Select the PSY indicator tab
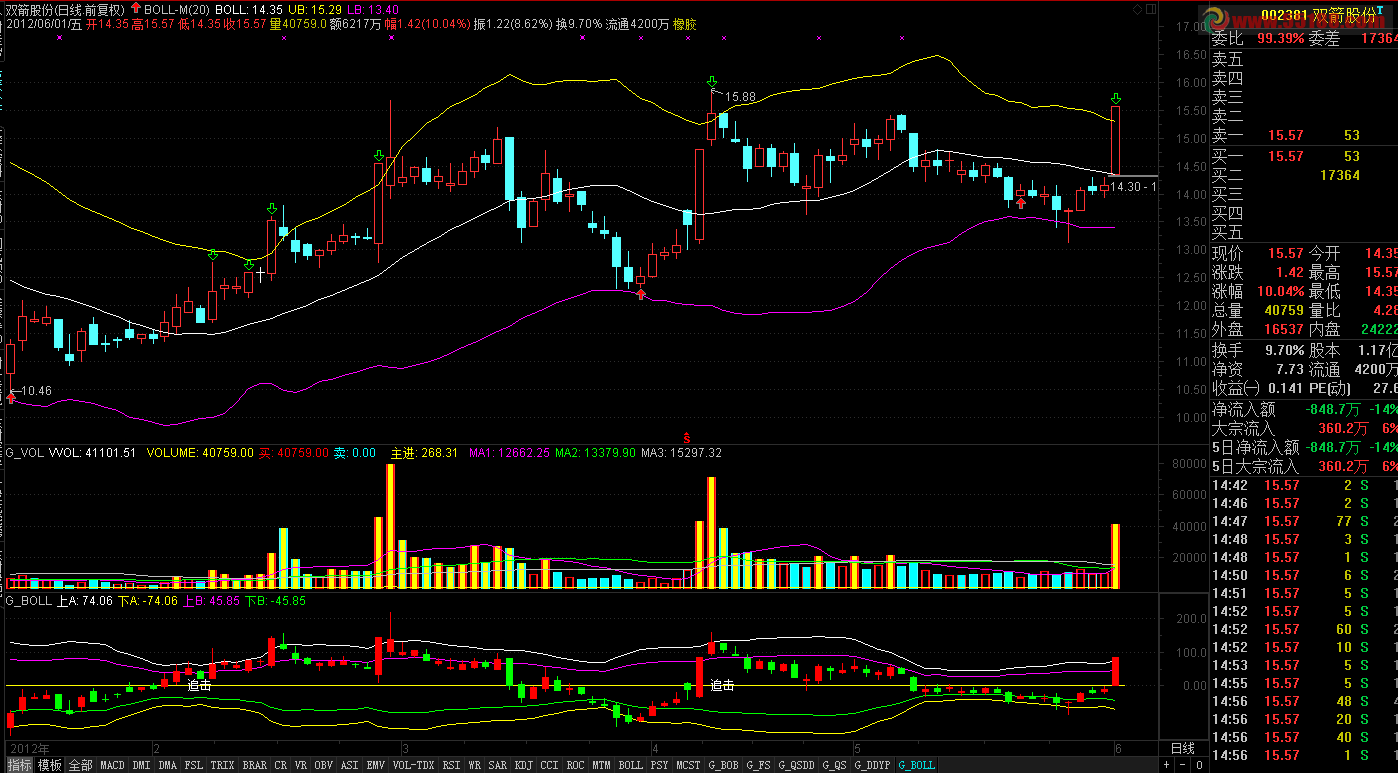Screen dimensions: 1398x773 (659, 765)
